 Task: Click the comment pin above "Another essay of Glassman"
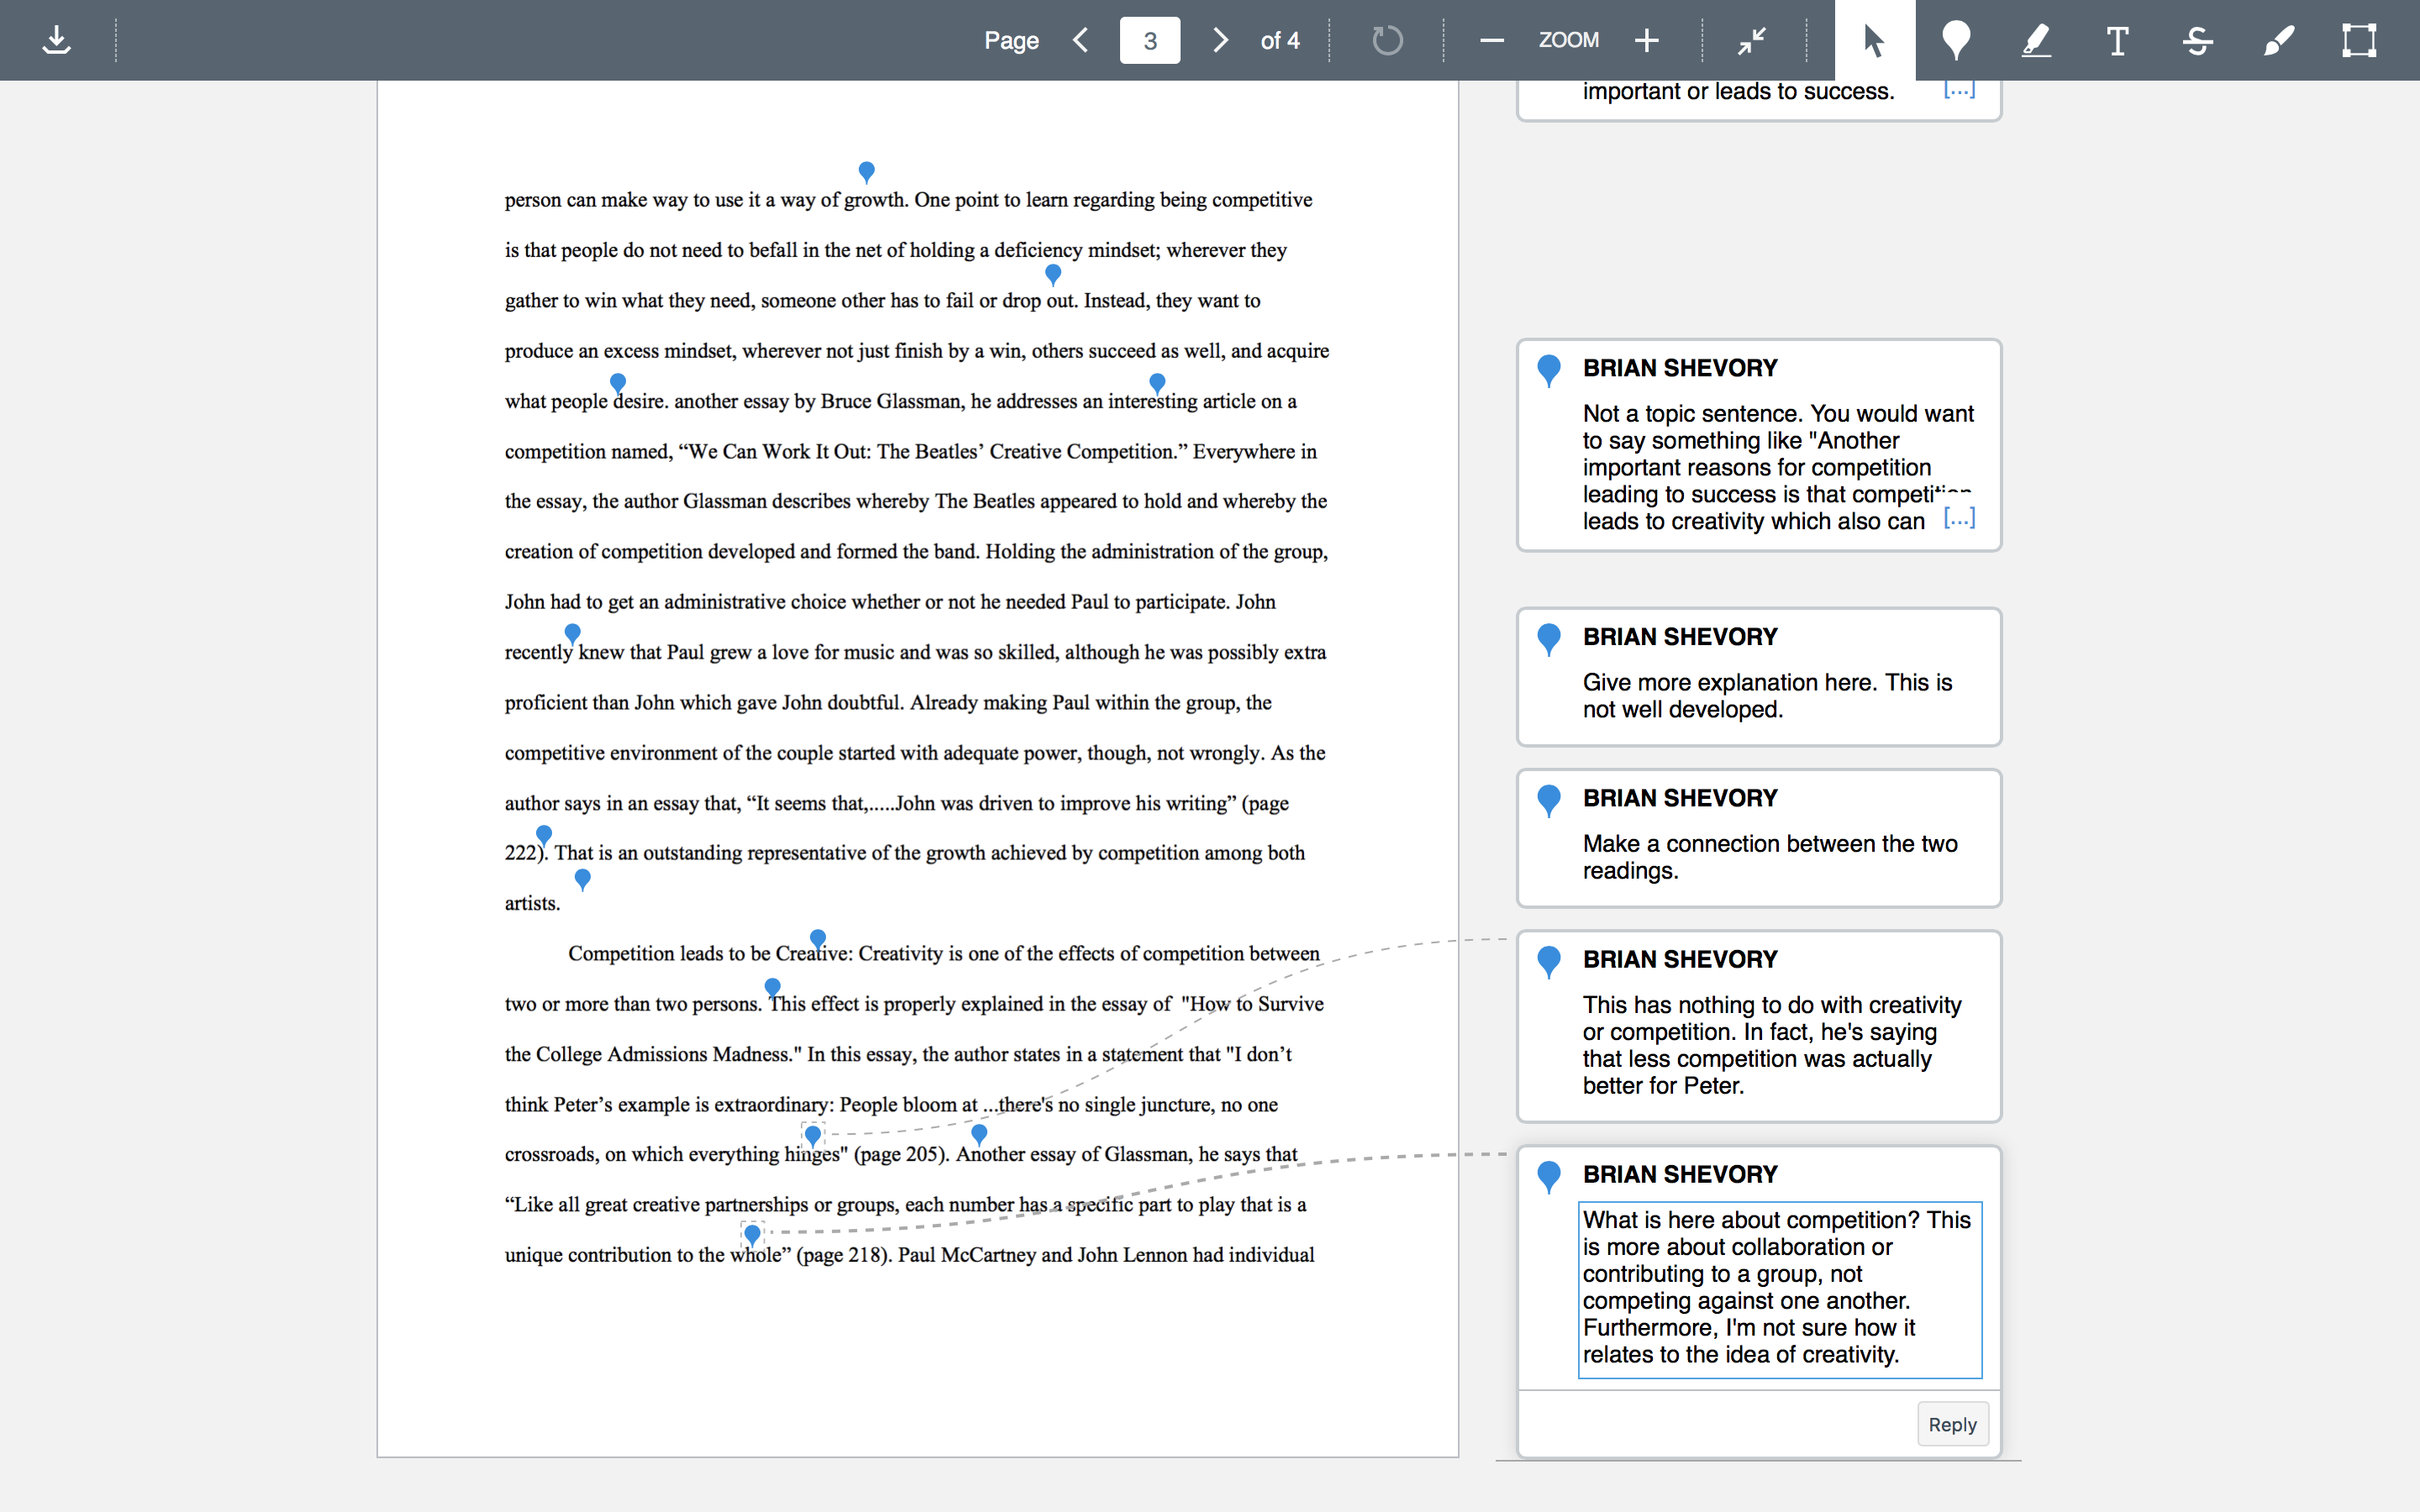(979, 1133)
